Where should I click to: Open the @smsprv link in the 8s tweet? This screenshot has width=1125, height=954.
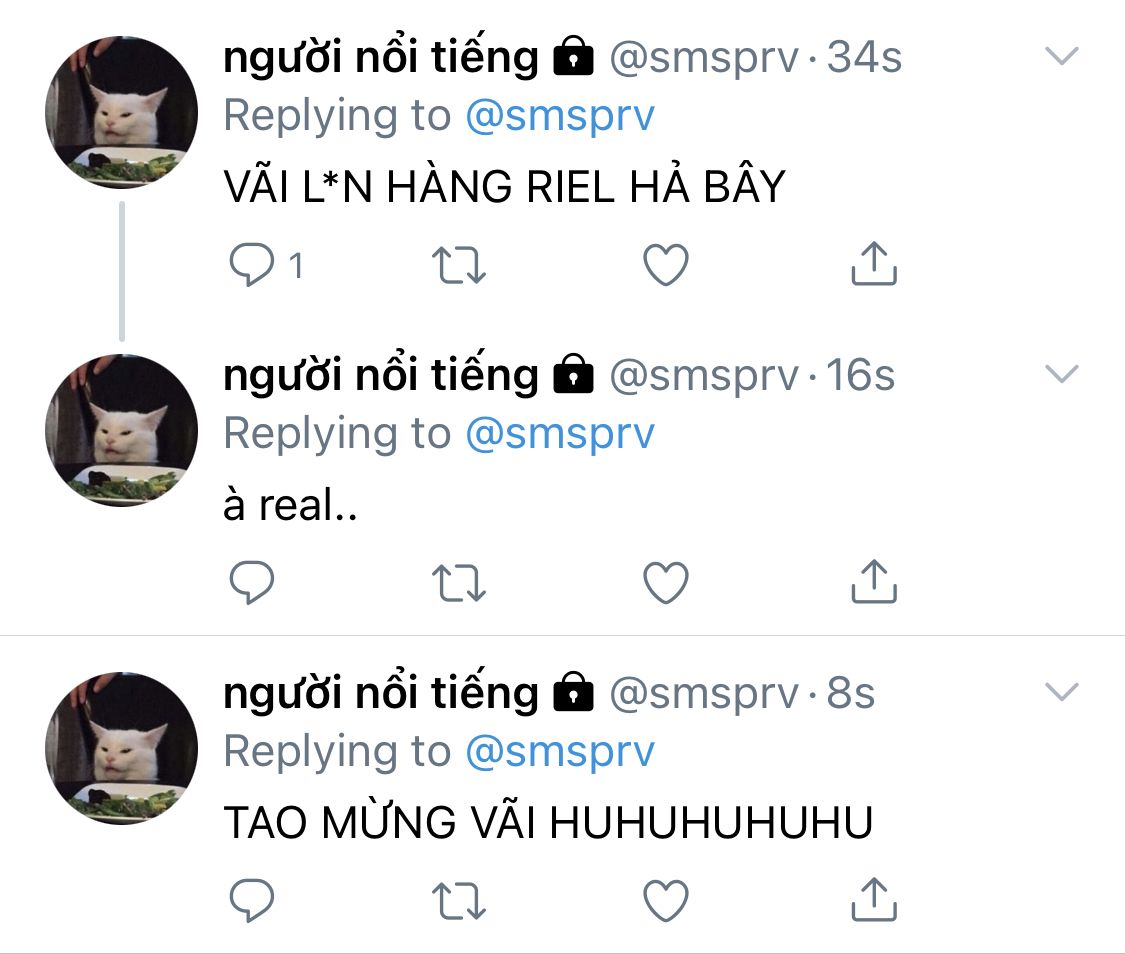[560, 752]
